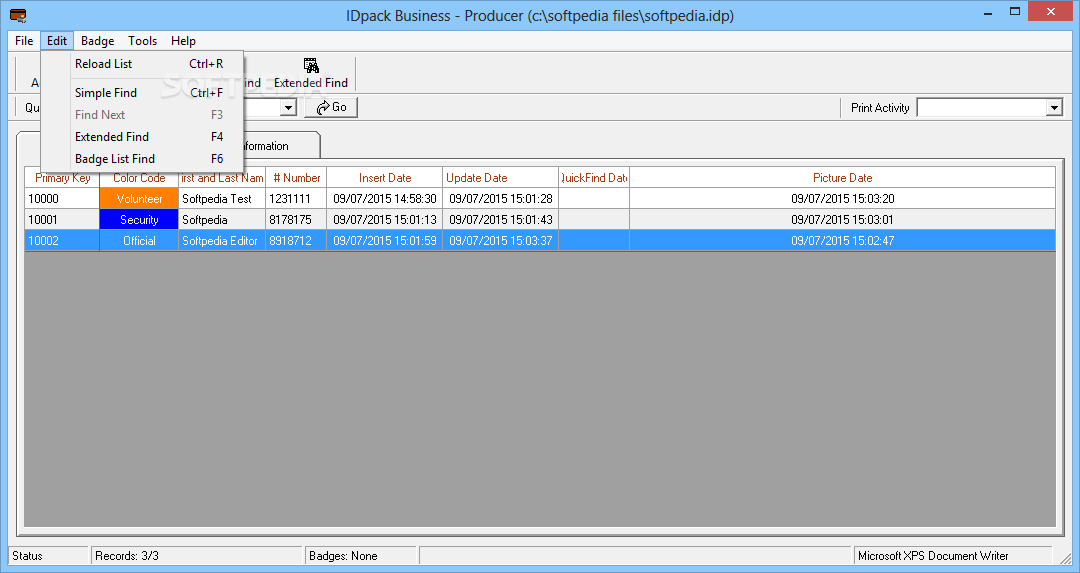Click picture date 09/07/2015 15:03:20

pyautogui.click(x=842, y=198)
